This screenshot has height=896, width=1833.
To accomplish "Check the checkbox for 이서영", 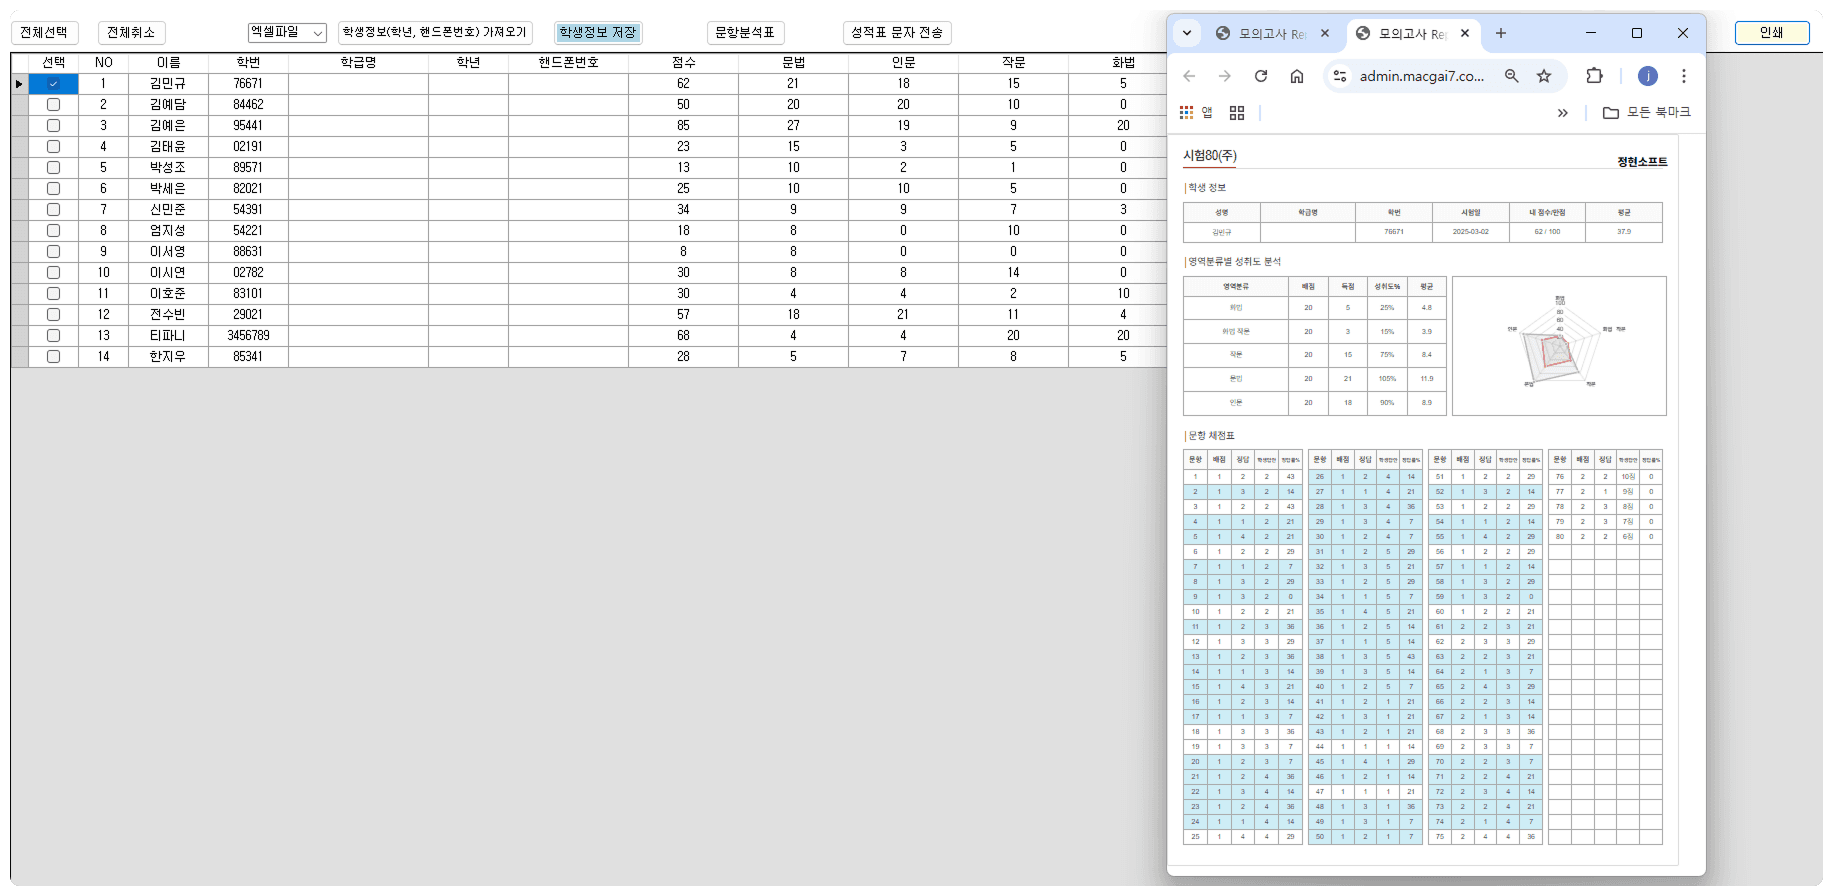I will pyautogui.click(x=53, y=252).
